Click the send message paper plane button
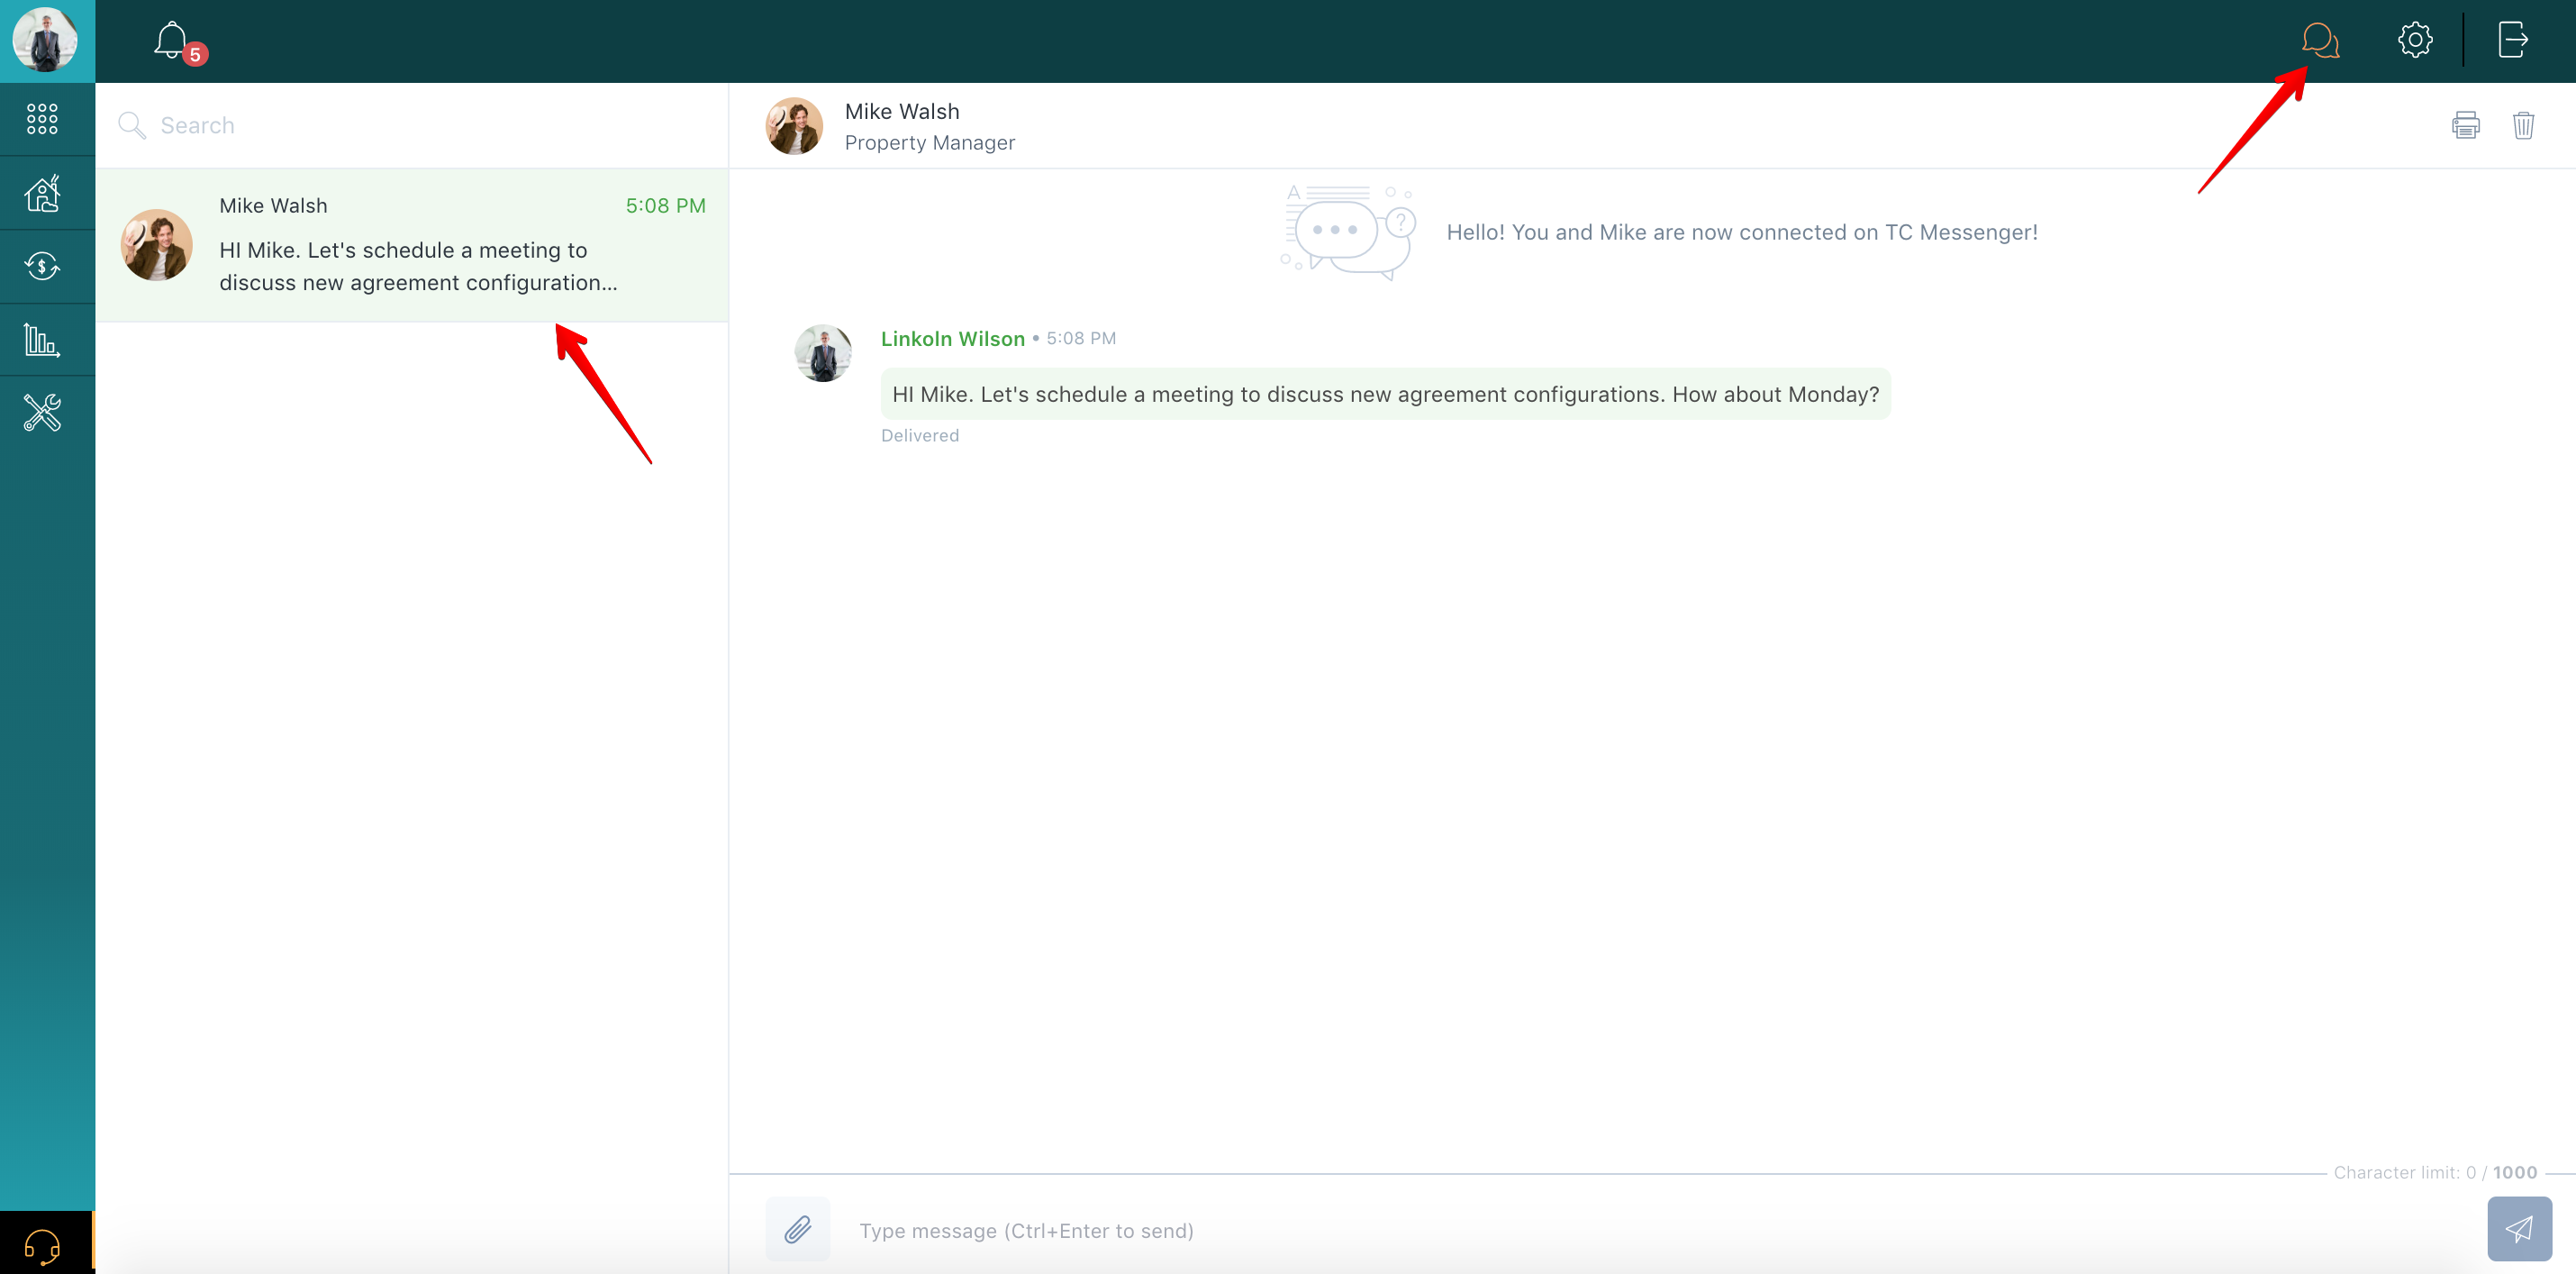Viewport: 2576px width, 1274px height. 2519,1229
